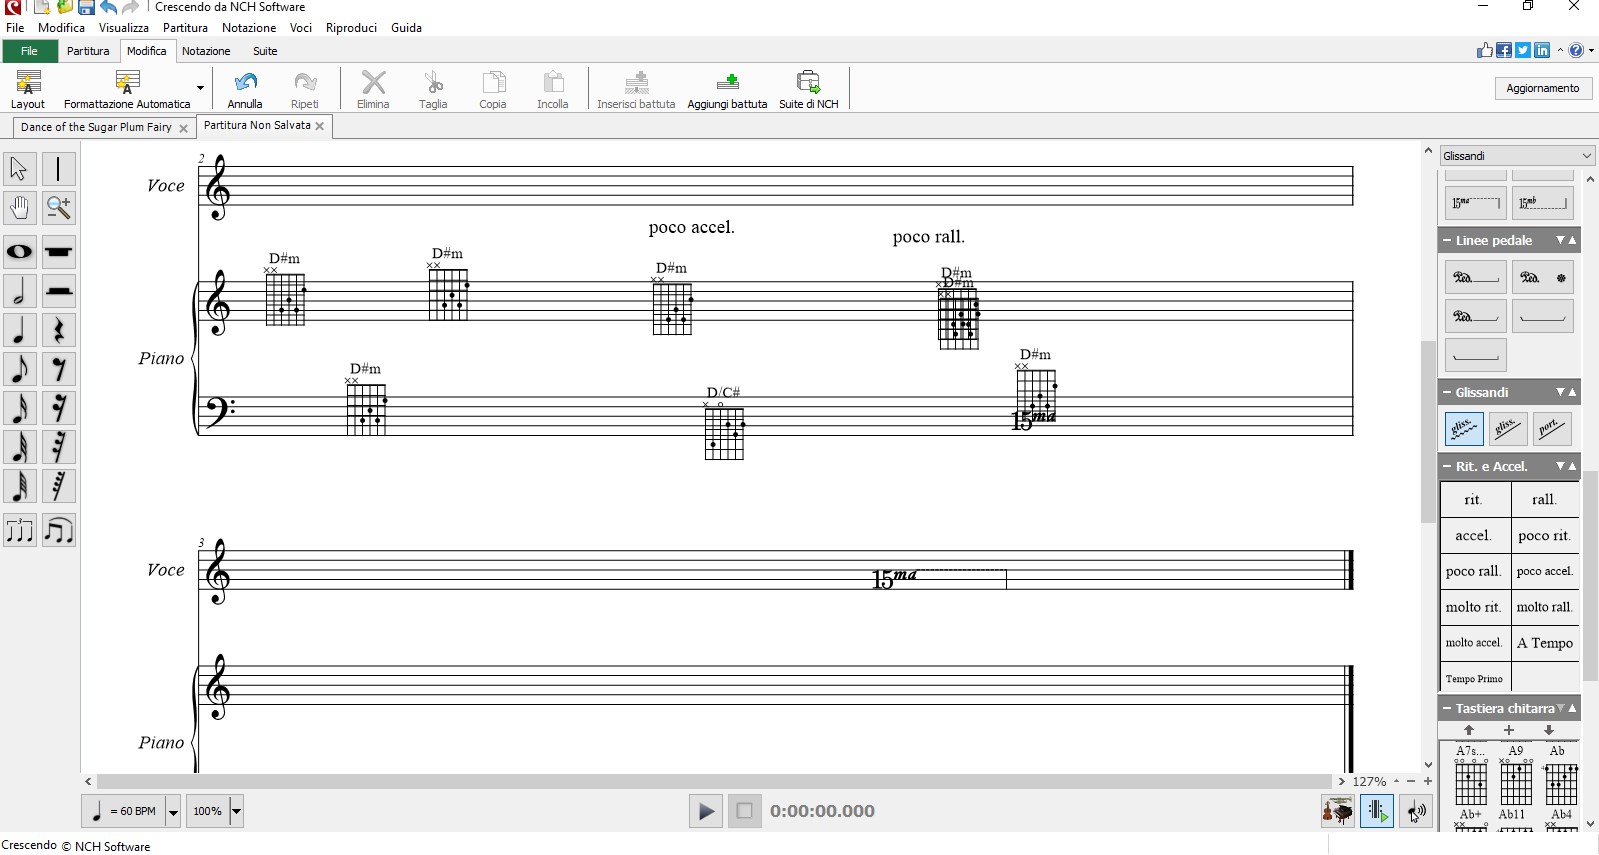The height and width of the screenshot is (855, 1599).
Task: Activate the zoom magnifier tool
Action: (x=59, y=208)
